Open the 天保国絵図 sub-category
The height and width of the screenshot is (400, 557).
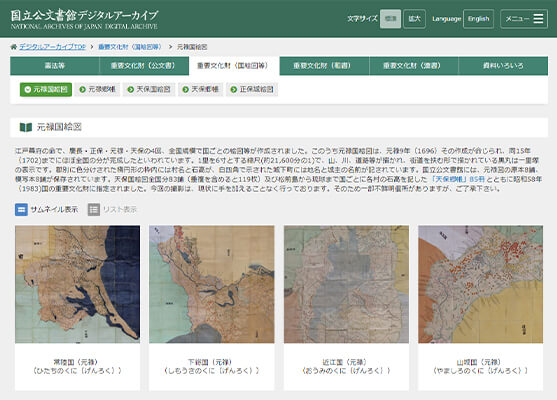point(149,90)
